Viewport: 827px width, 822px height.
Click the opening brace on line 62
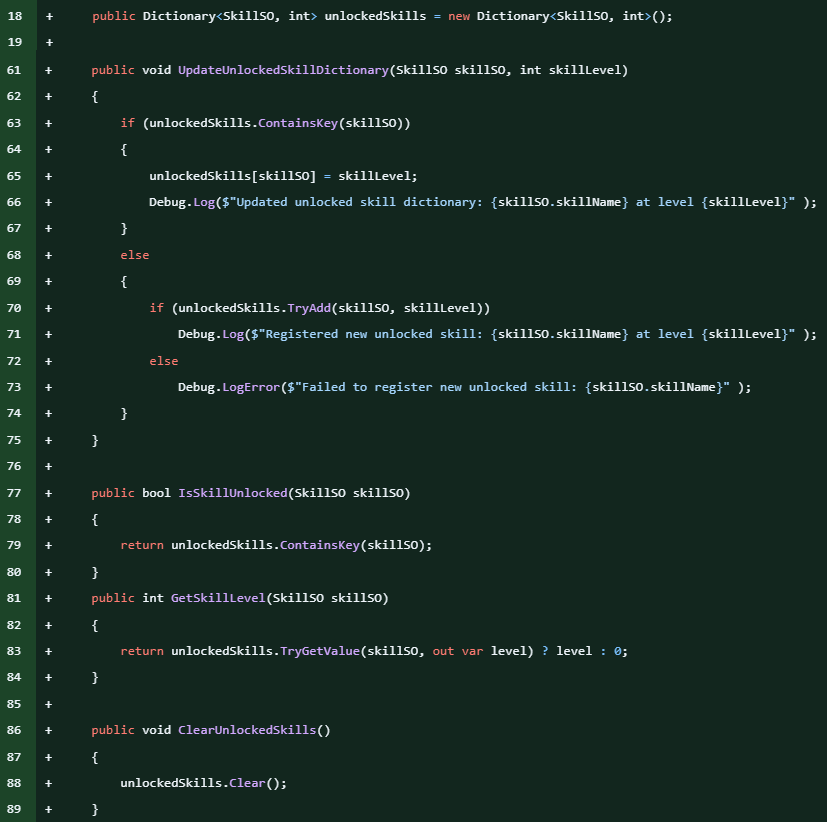click(x=95, y=96)
